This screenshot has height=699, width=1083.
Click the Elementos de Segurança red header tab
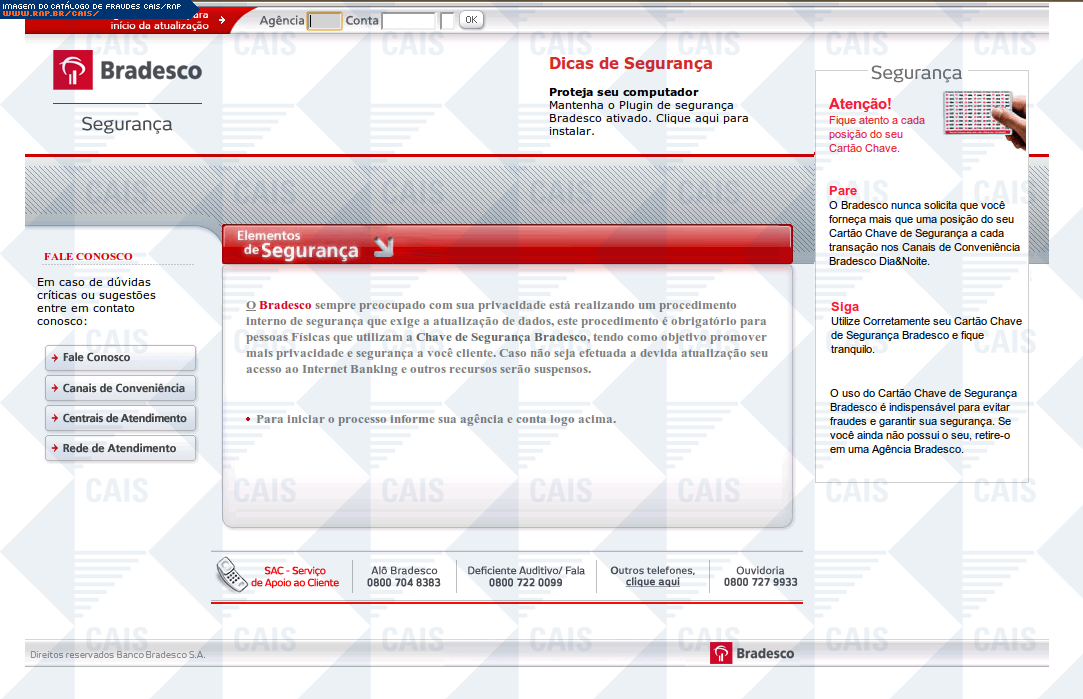[x=506, y=244]
